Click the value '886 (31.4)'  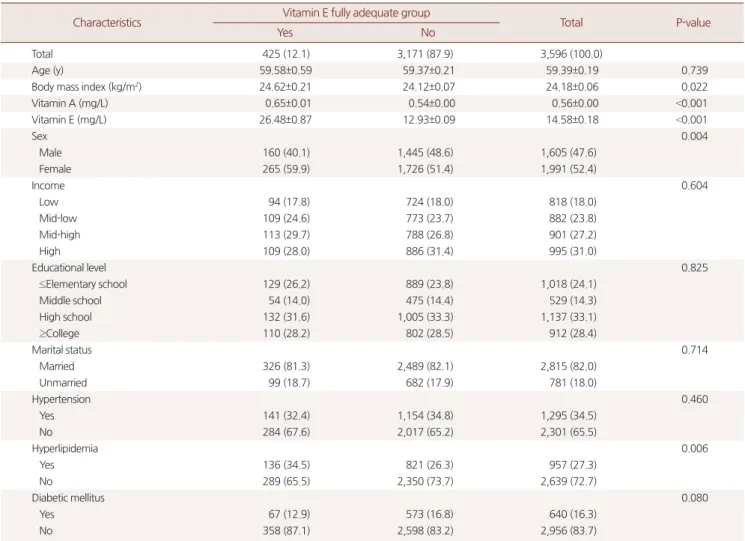coord(430,251)
